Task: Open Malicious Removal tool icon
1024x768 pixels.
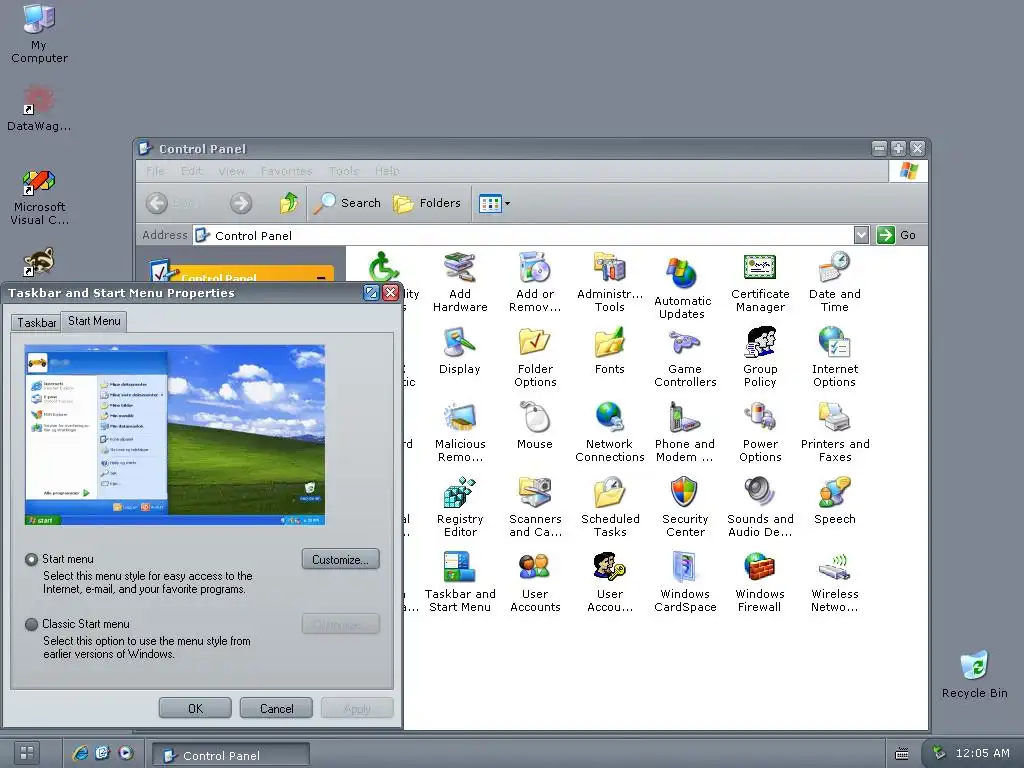Action: tap(460, 432)
